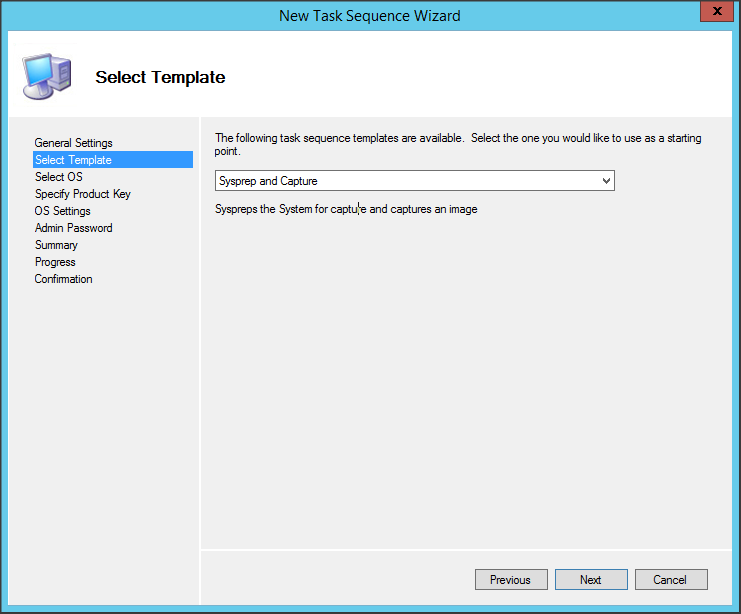
Task: Click the Select Template page heading
Action: click(x=160, y=77)
